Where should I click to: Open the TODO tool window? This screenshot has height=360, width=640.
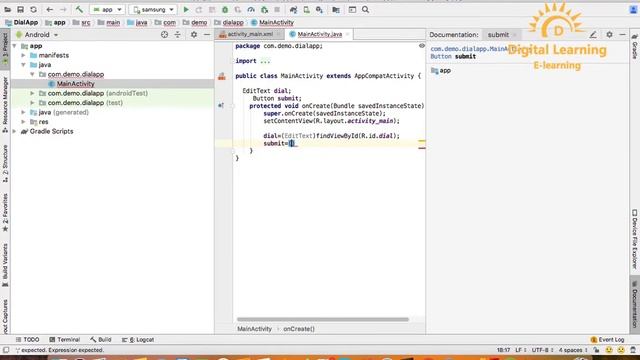(x=27, y=339)
